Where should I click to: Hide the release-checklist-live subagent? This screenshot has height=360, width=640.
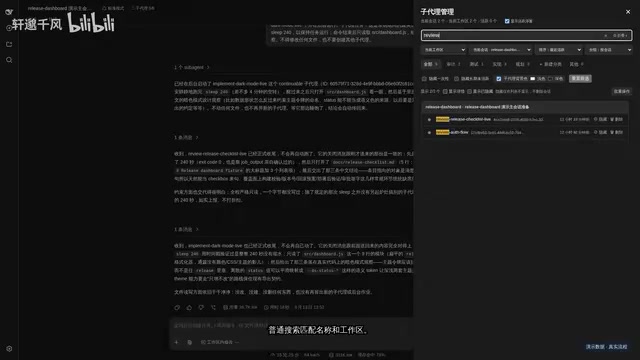pos(600,119)
